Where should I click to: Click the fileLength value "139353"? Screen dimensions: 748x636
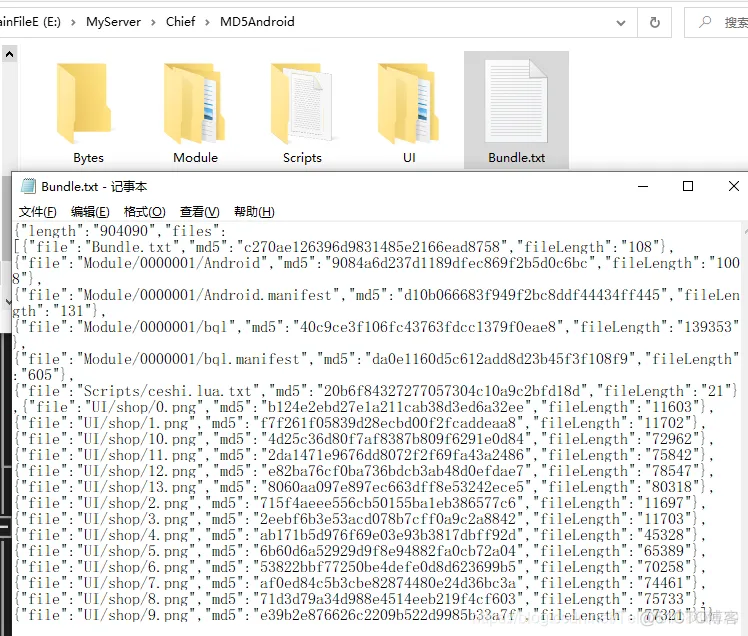click(708, 327)
